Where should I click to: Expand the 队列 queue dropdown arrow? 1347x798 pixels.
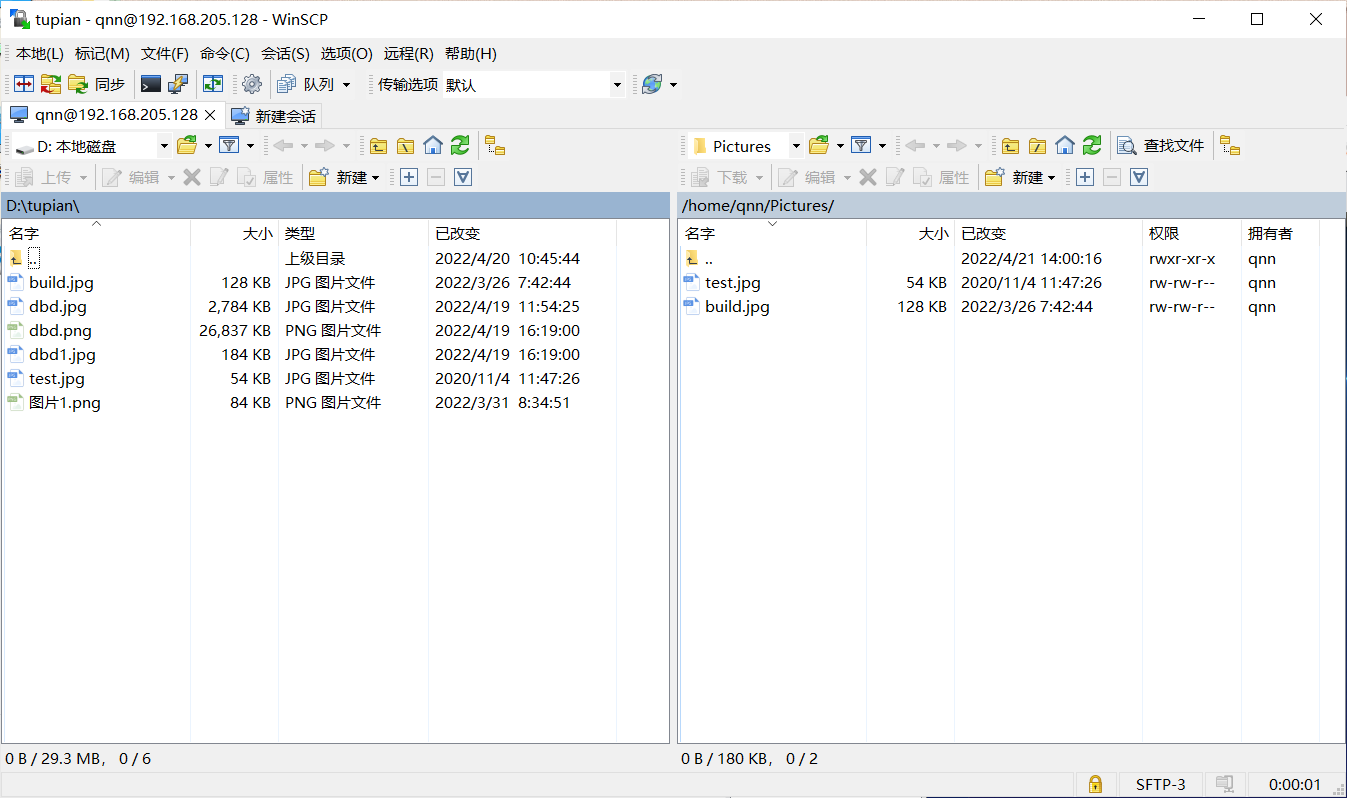click(347, 85)
